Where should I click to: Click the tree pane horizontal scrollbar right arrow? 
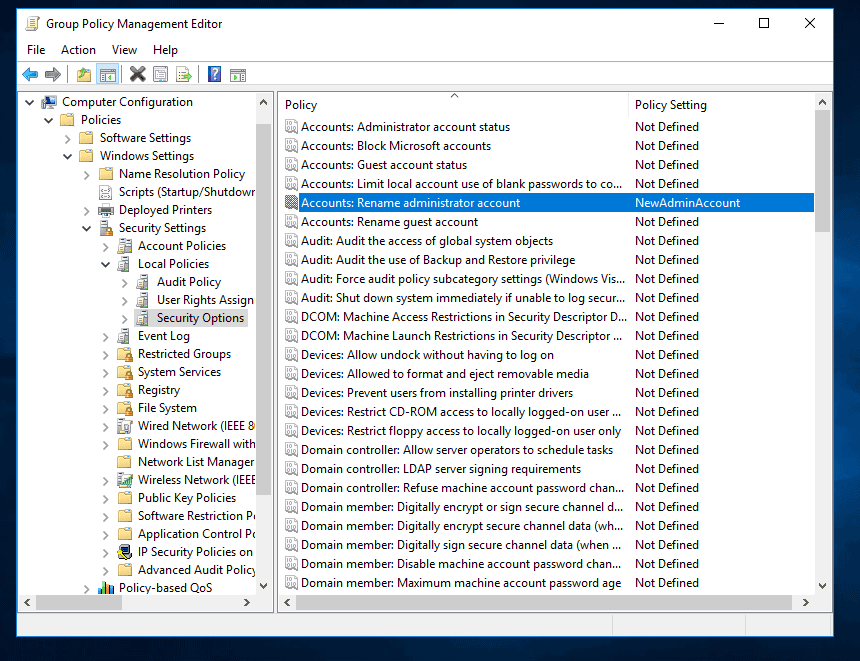click(x=247, y=602)
